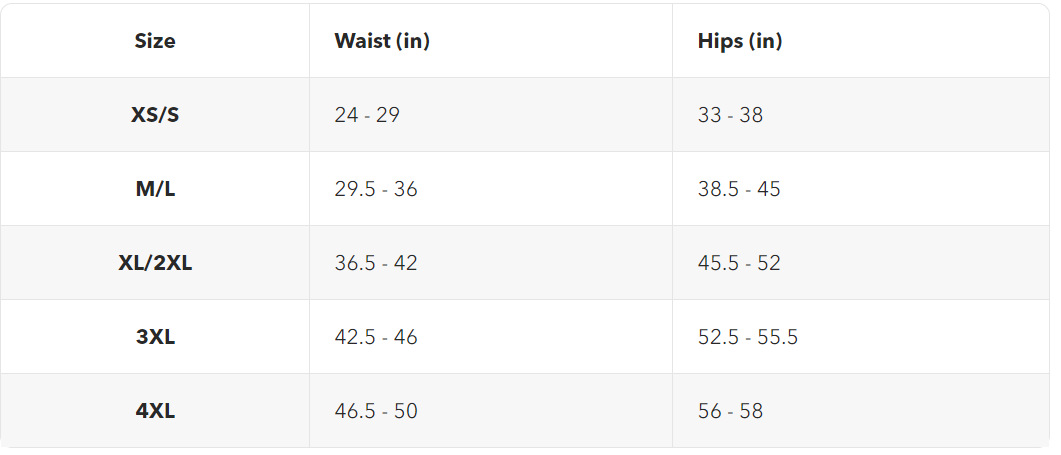Click waist value 46.5 - 50

[x=376, y=411]
